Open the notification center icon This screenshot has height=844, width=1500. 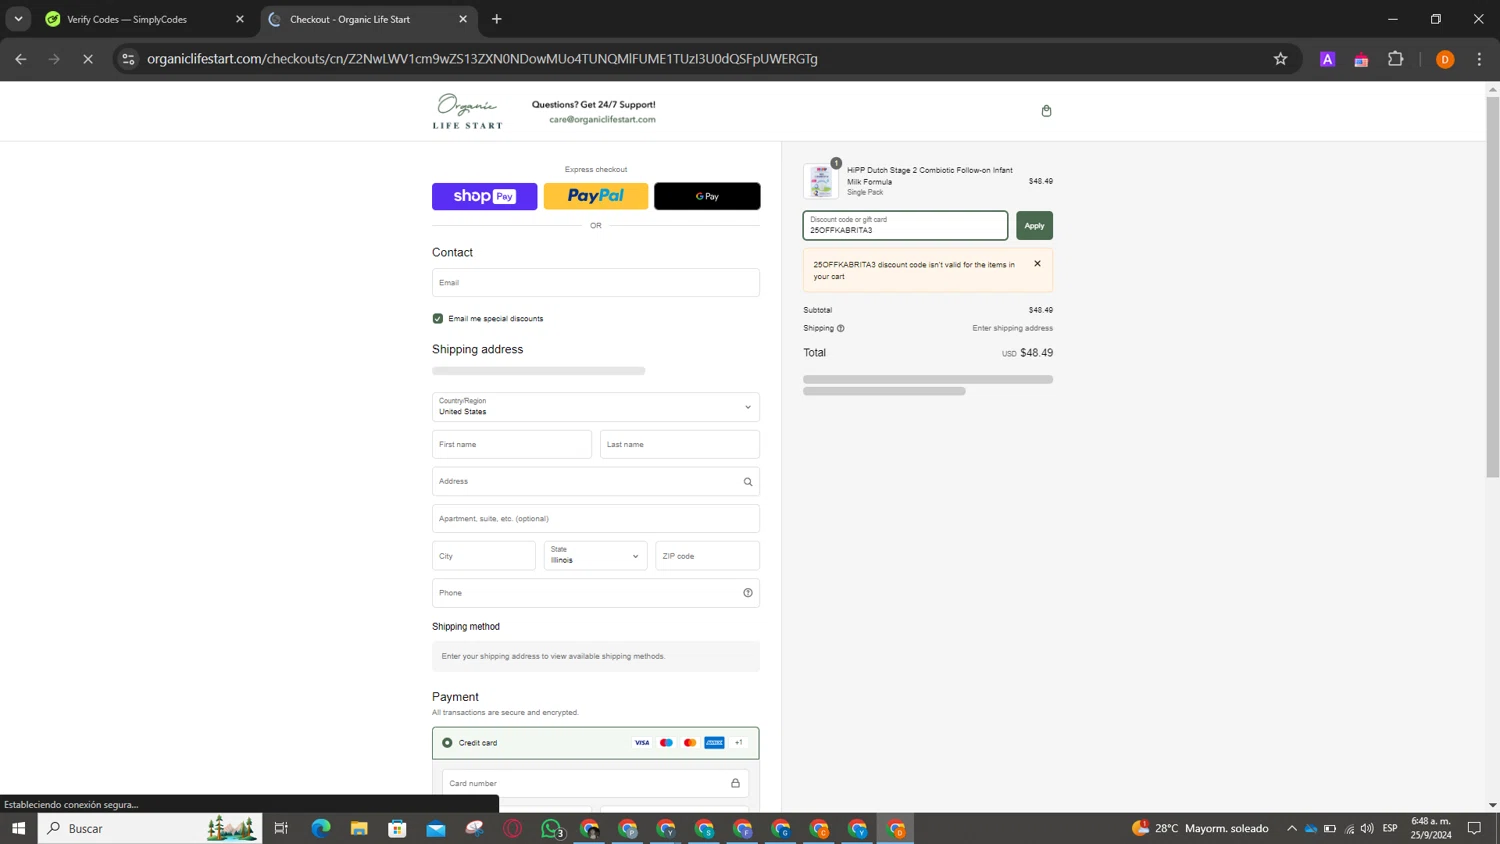[1474, 828]
